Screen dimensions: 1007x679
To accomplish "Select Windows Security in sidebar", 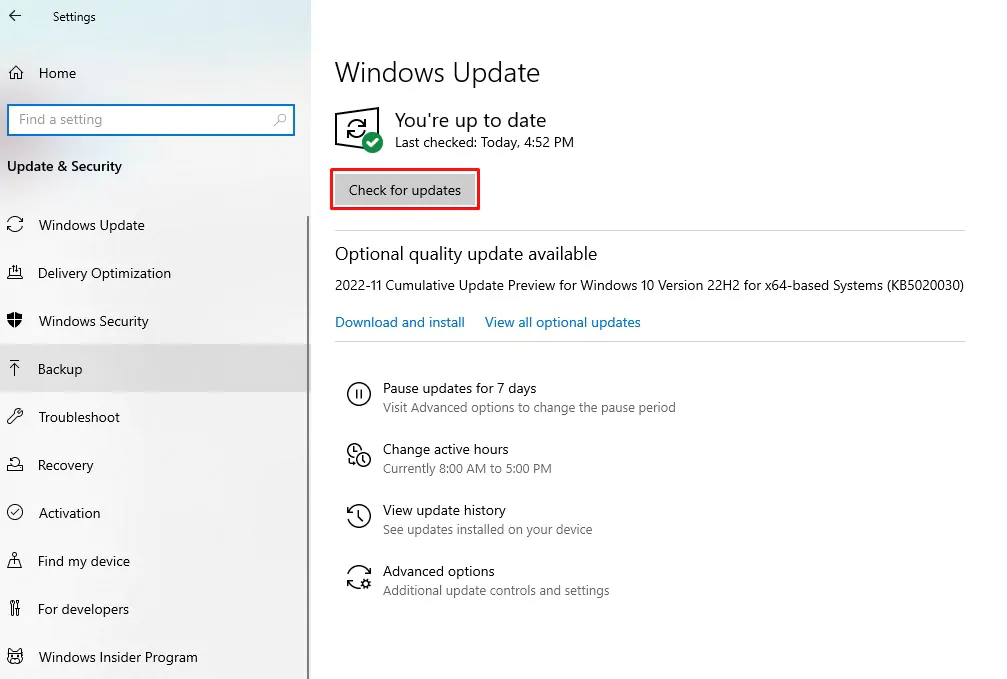I will tap(155, 321).
